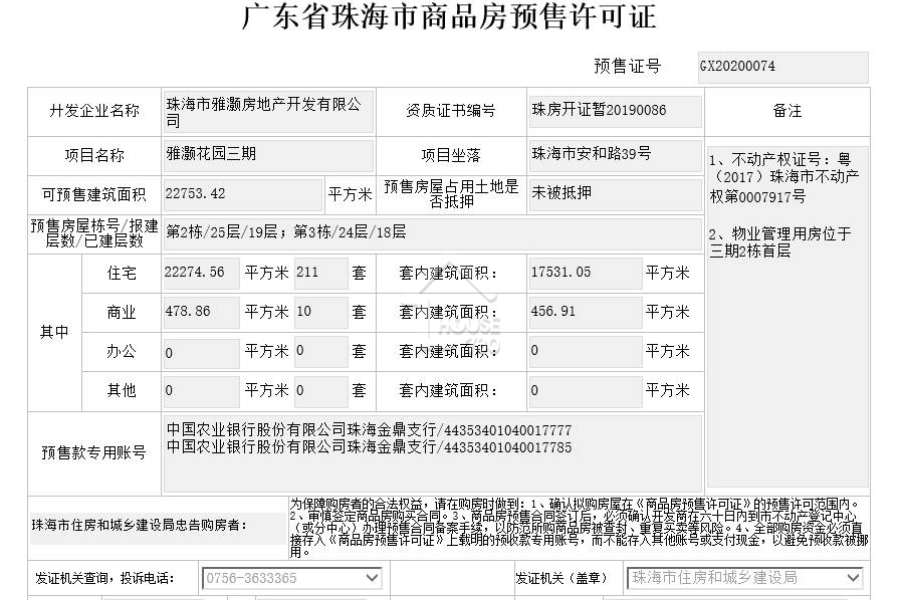
Task: Click the 资质证书编号 field 珠房开证暂20190086
Action: (x=615, y=111)
